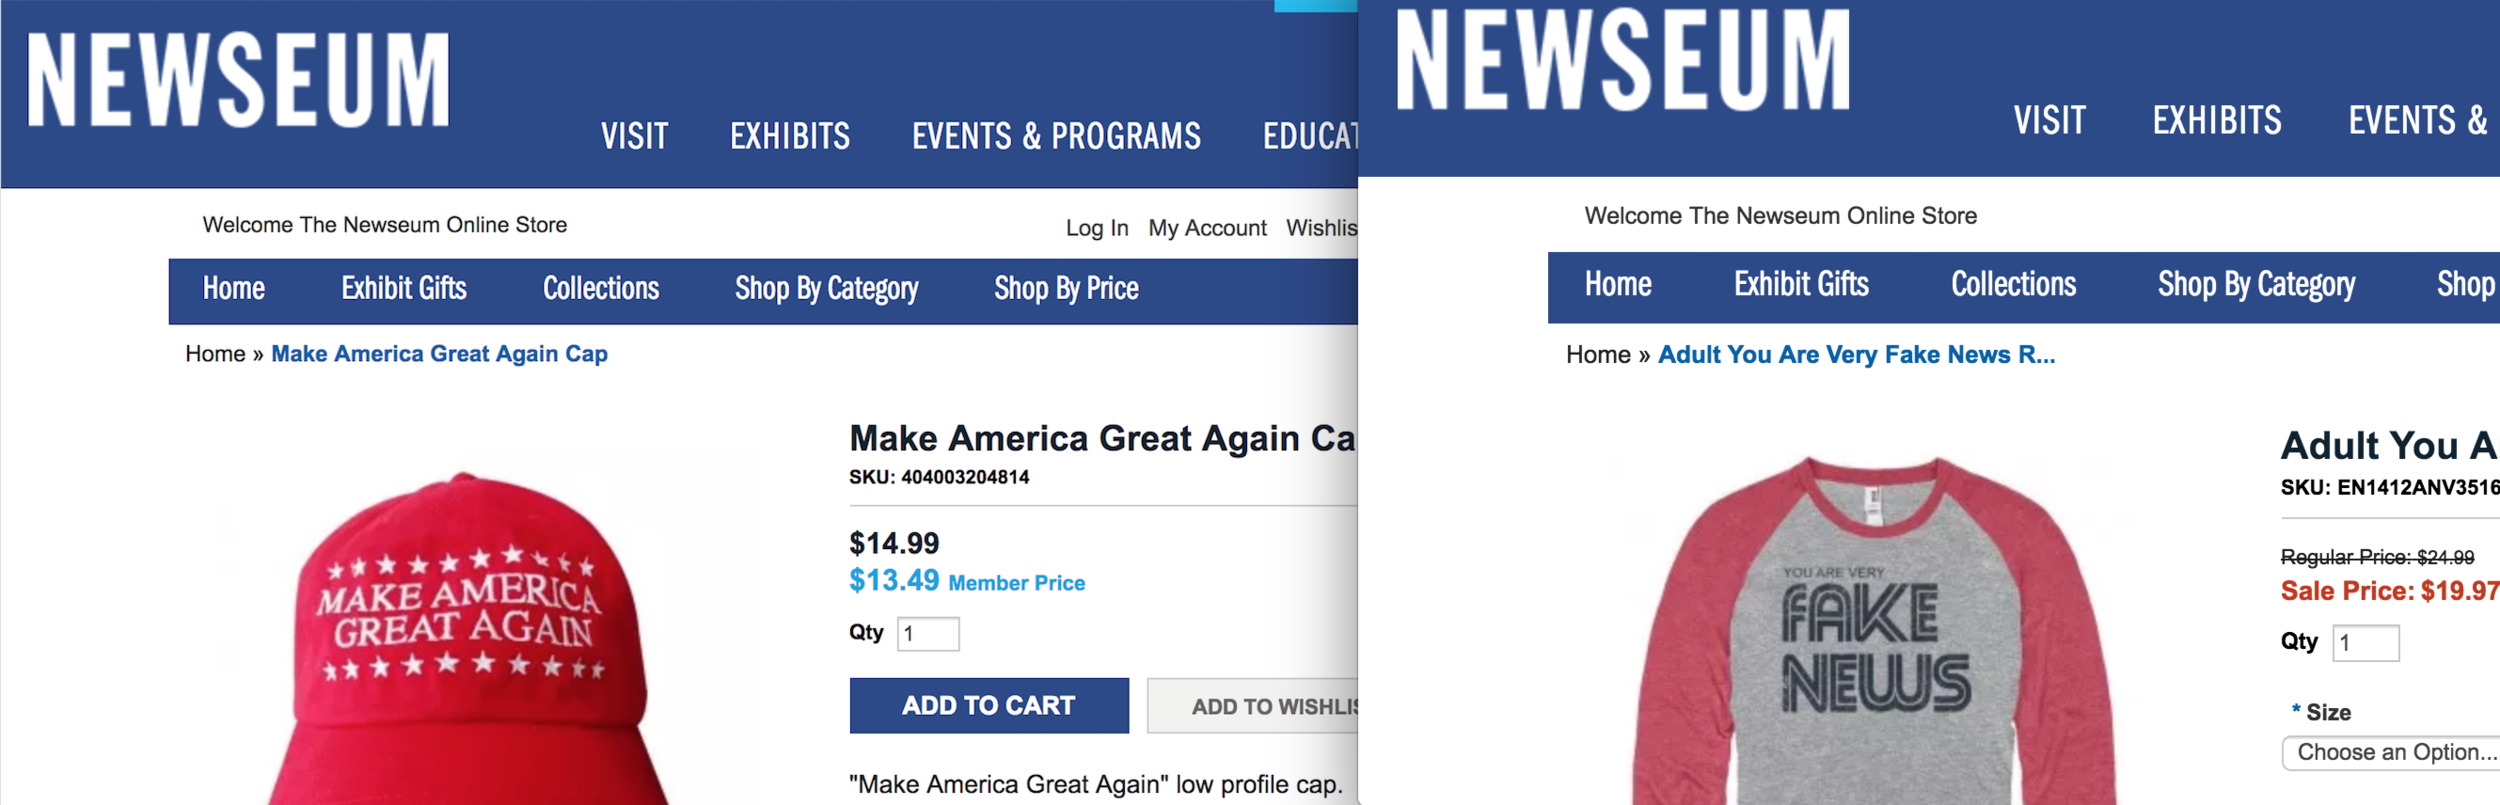Go to VISIT in left top navigation
2500x805 pixels.
634,136
